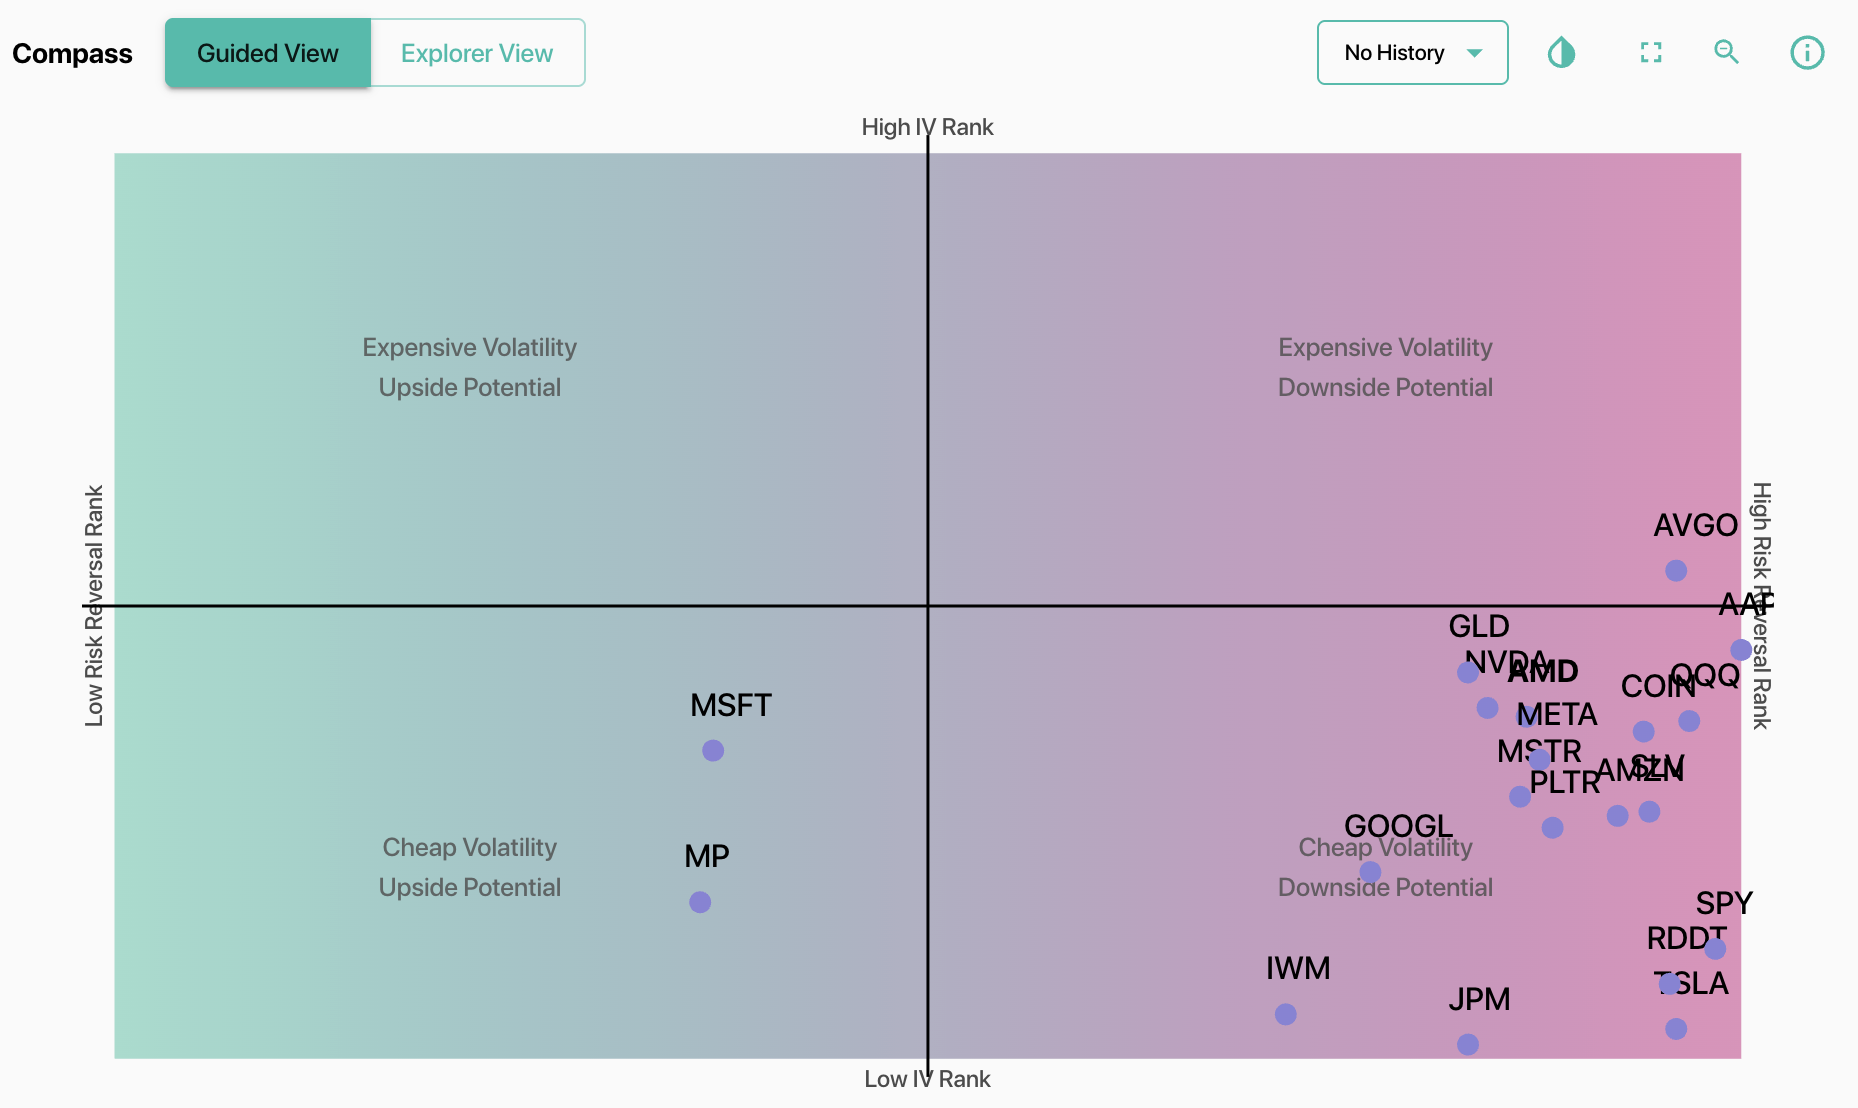1858x1108 pixels.
Task: Select the IWM data point
Action: (1286, 1014)
